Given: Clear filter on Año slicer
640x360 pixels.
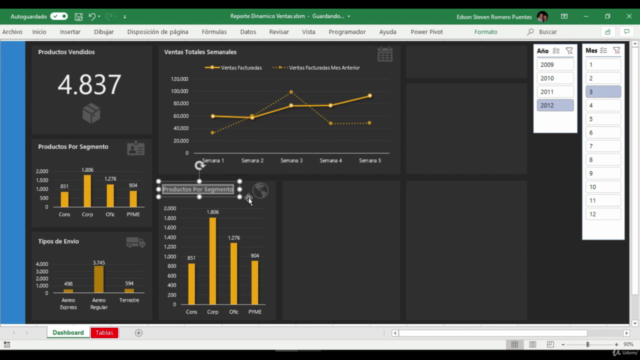Looking at the screenshot, I should point(569,51).
